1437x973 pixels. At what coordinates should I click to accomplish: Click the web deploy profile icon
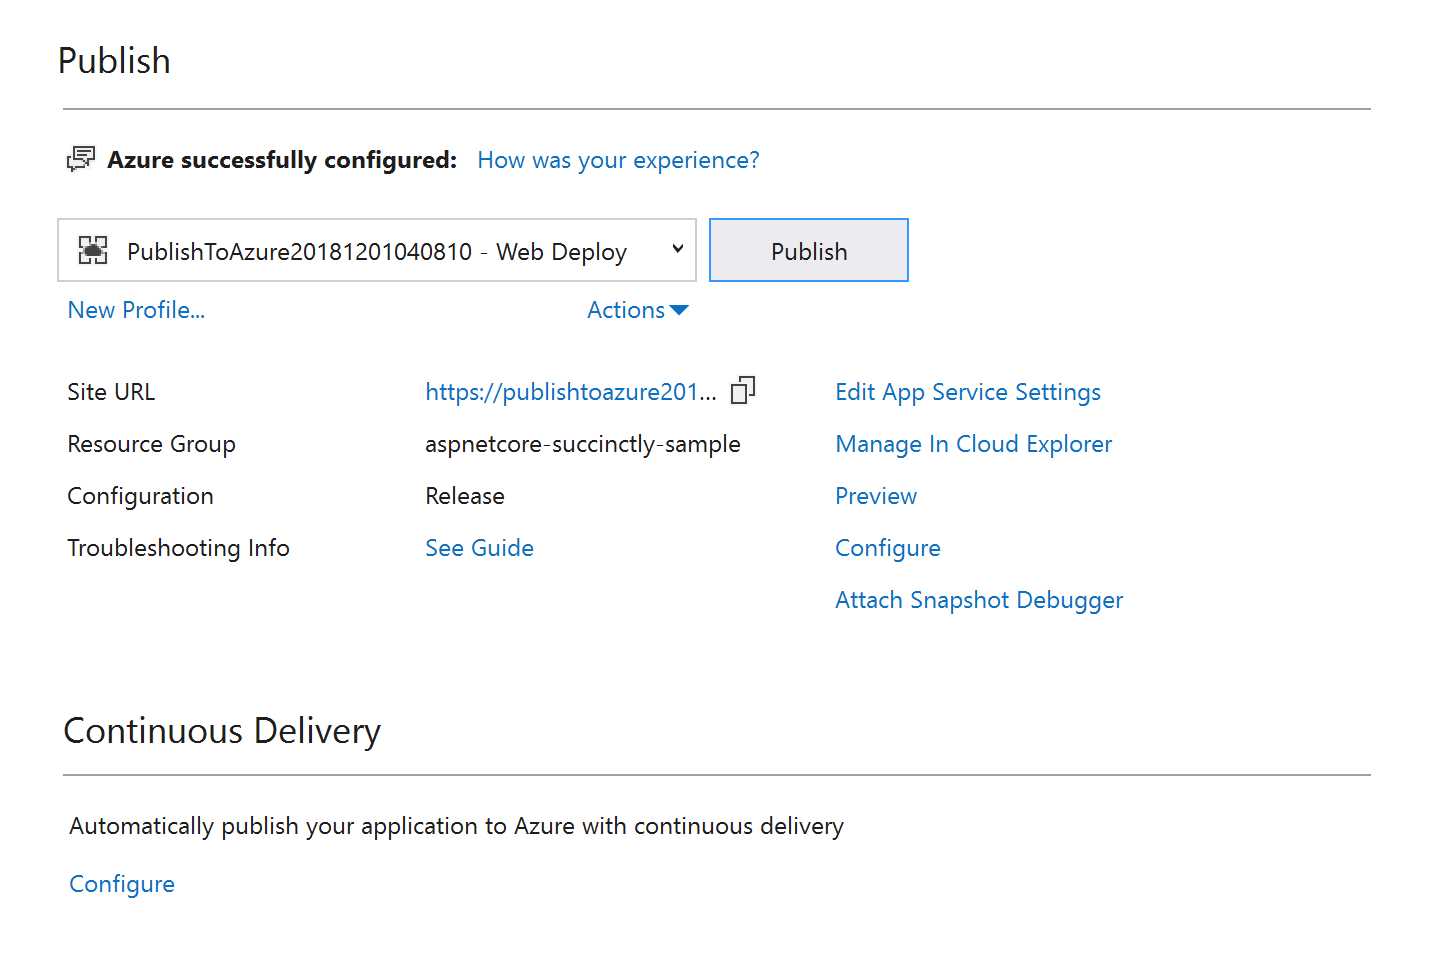coord(93,250)
